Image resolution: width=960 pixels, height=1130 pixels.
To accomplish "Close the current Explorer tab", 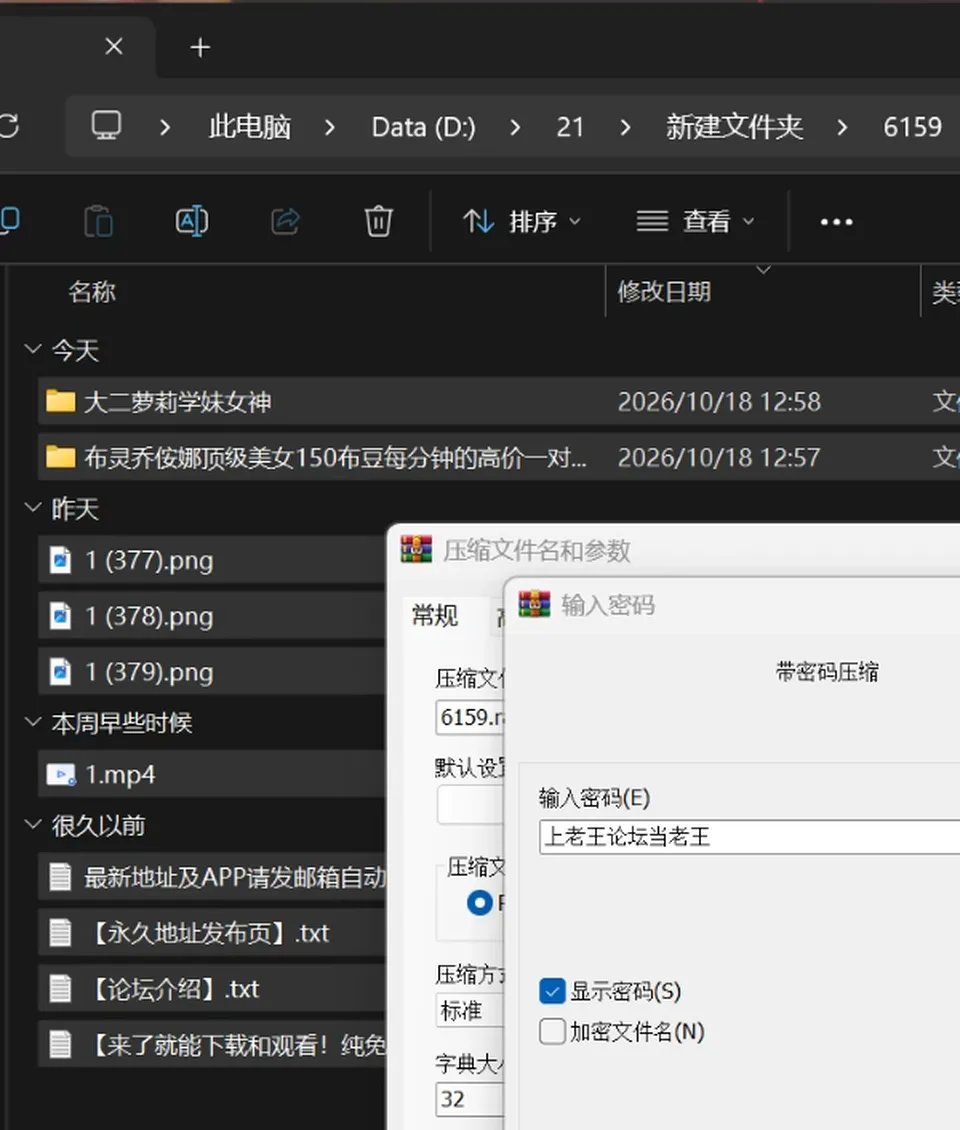I will point(114,47).
